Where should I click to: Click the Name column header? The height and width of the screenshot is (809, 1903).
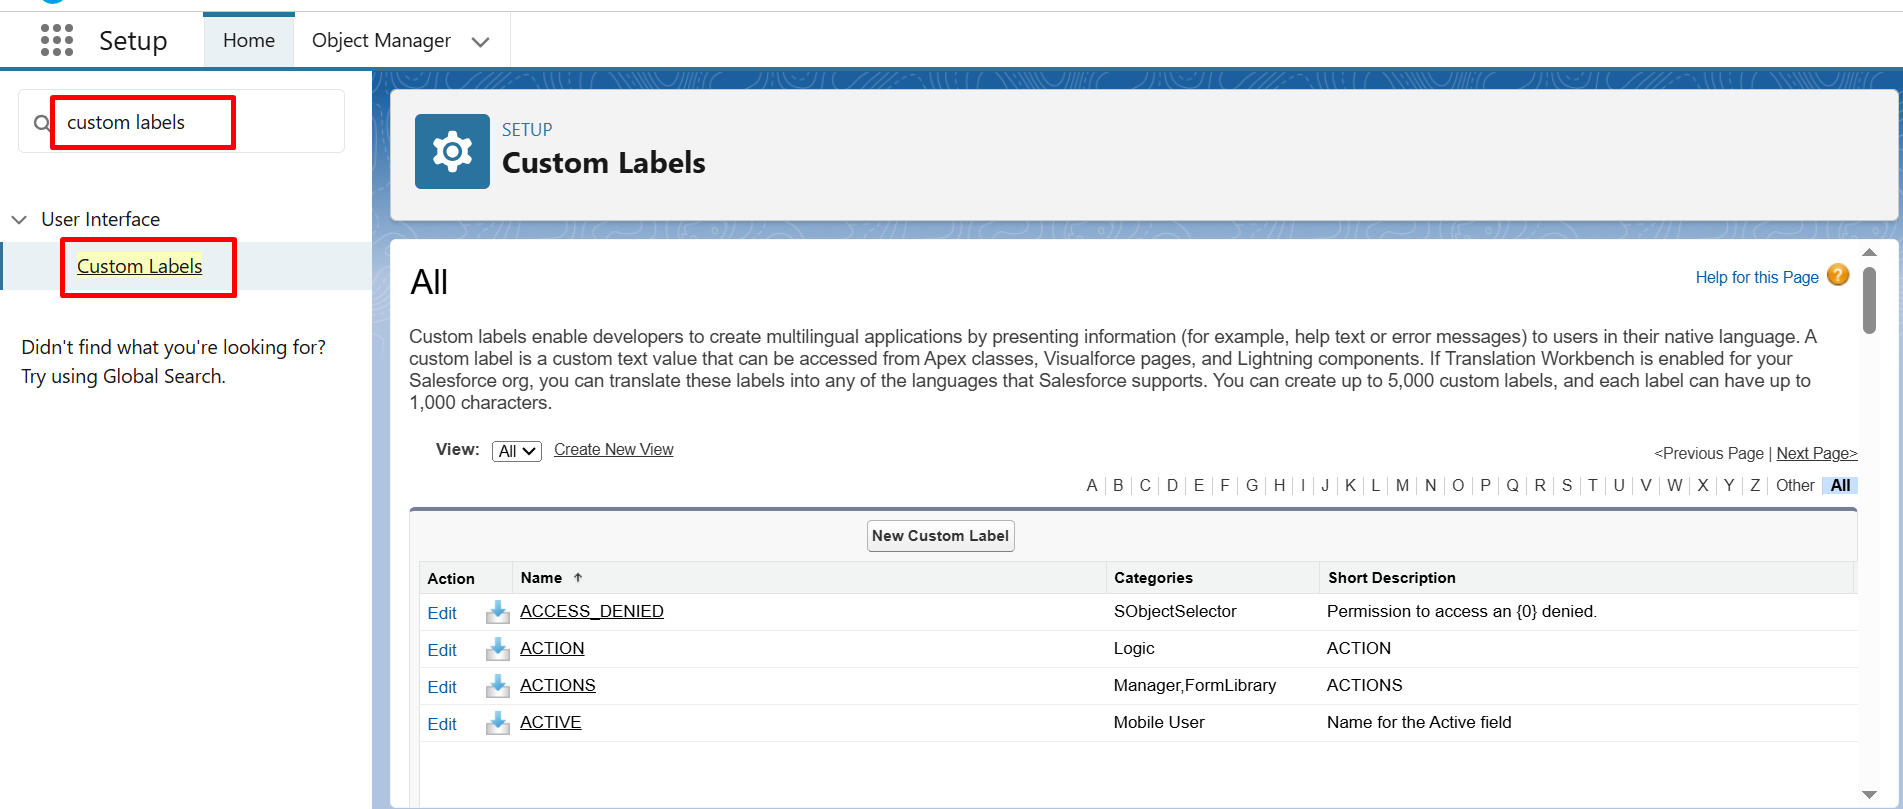pos(541,578)
